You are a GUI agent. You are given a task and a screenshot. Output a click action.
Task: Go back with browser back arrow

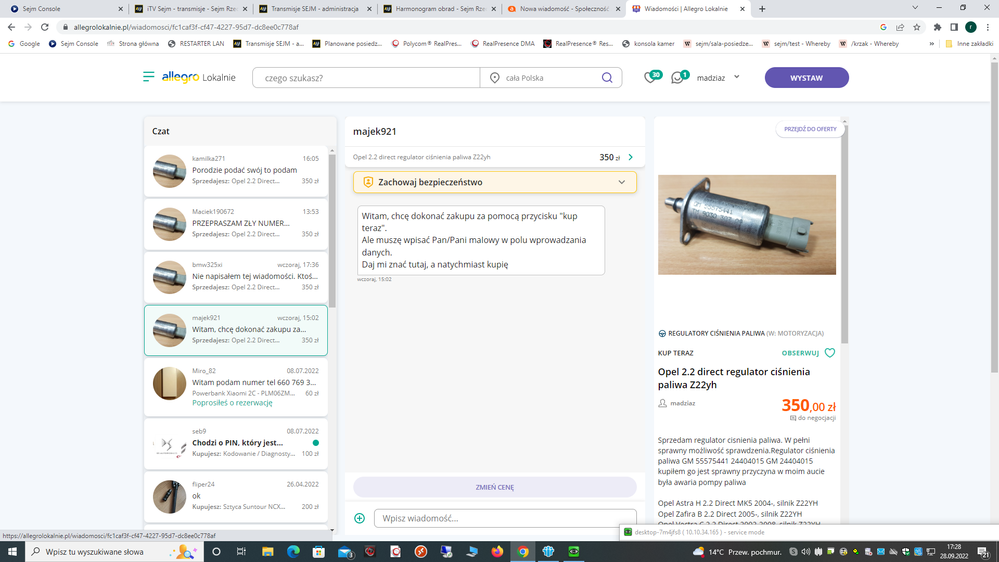pos(11,27)
